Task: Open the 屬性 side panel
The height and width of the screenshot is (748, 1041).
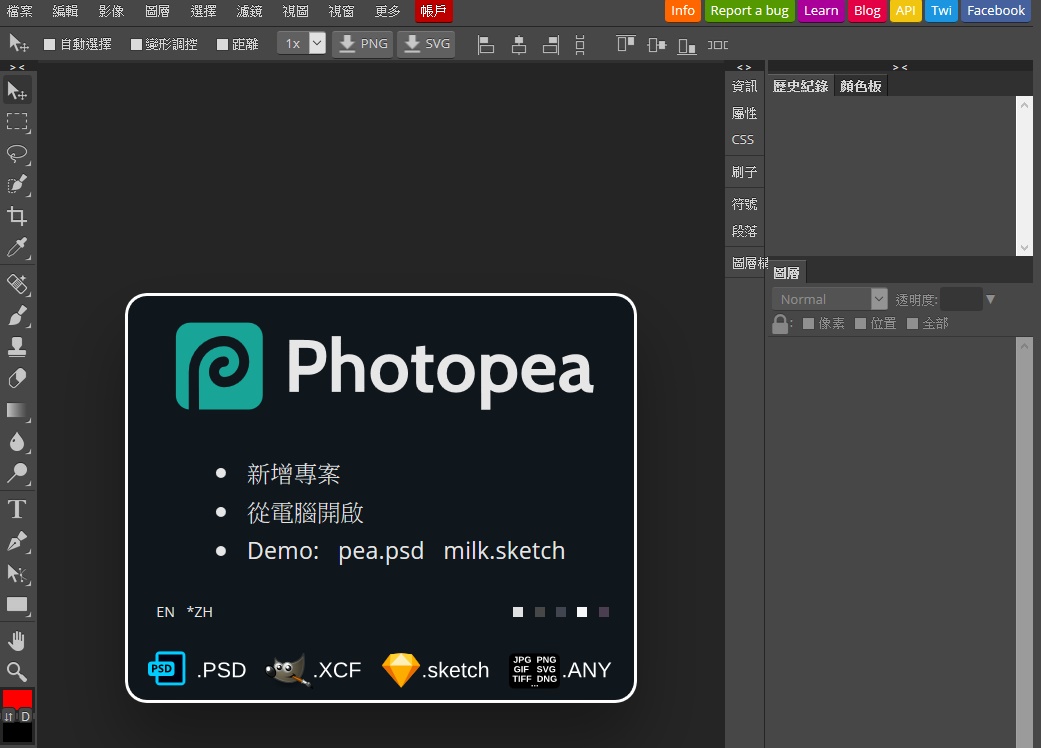Action: (x=744, y=113)
